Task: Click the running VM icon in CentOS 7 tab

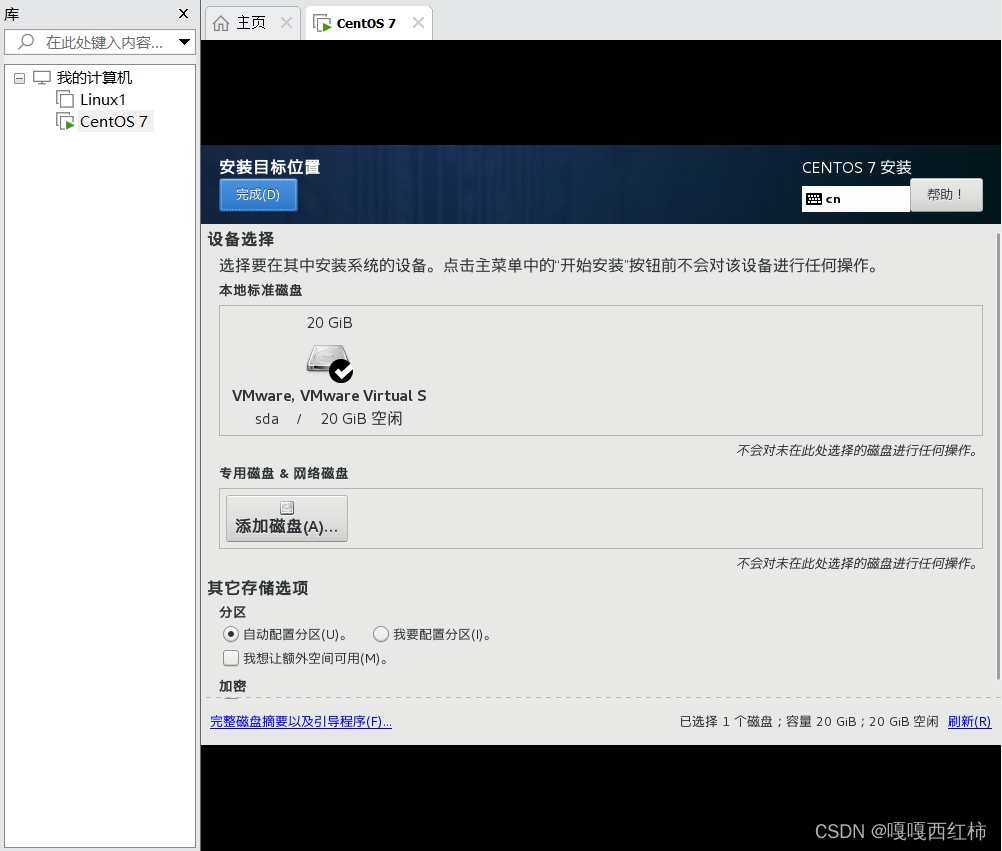Action: pyautogui.click(x=322, y=23)
